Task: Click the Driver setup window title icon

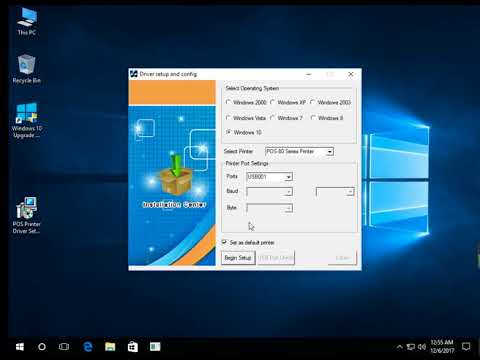Action: tap(134, 74)
